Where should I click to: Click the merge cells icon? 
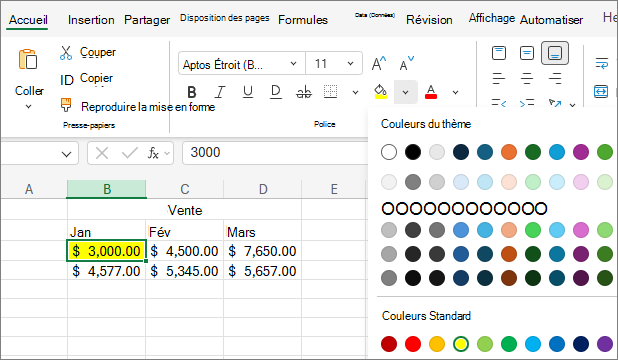coord(601,91)
